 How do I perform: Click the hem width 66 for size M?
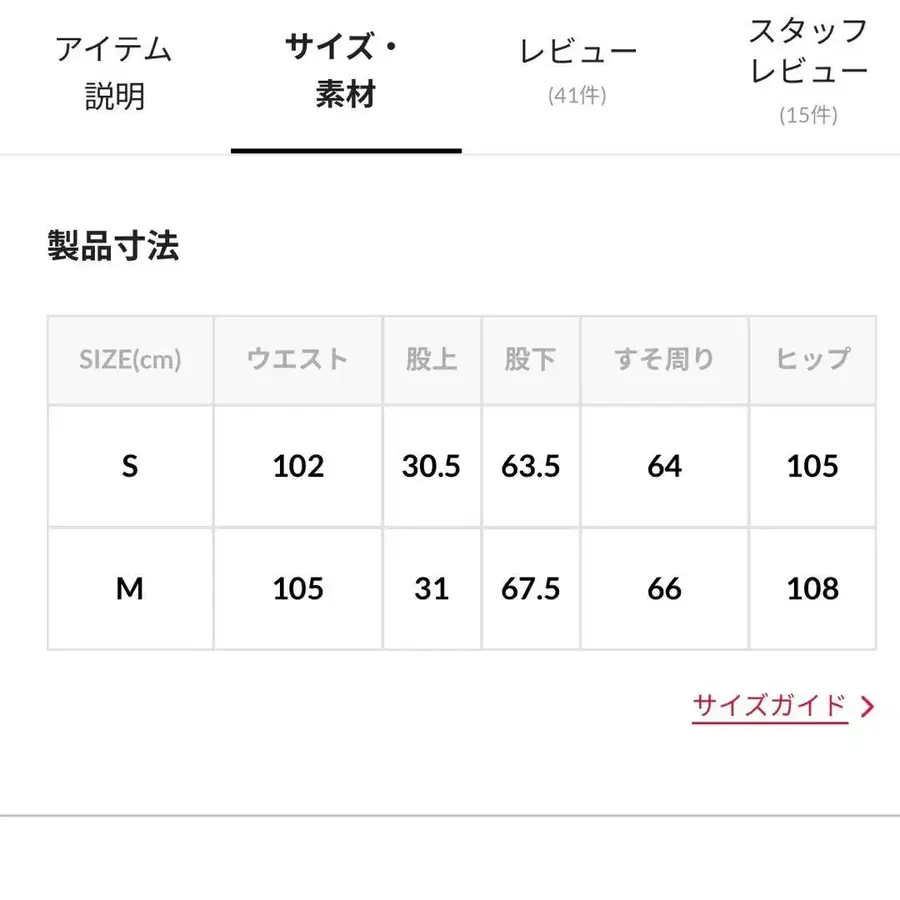pyautogui.click(x=663, y=589)
